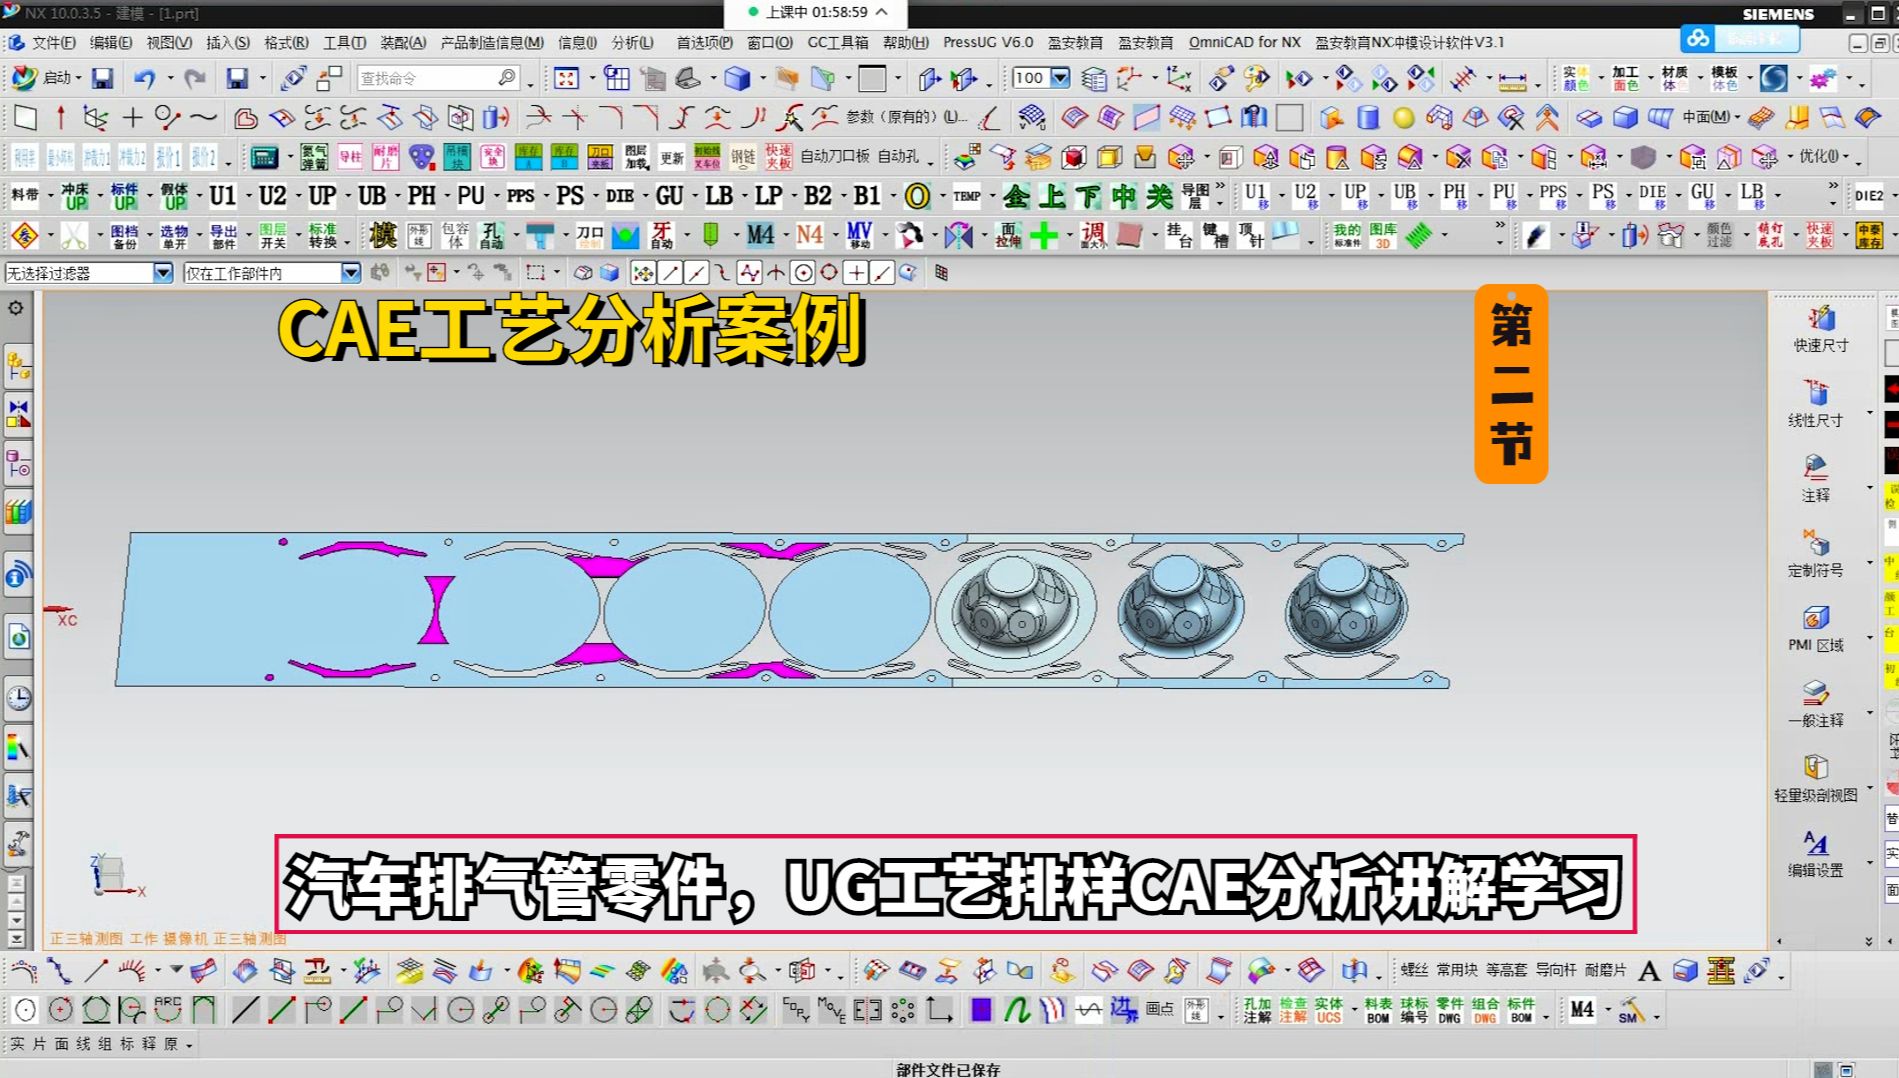Toggle the snap endpoint icon
The height and width of the screenshot is (1078, 1899).
(670, 273)
